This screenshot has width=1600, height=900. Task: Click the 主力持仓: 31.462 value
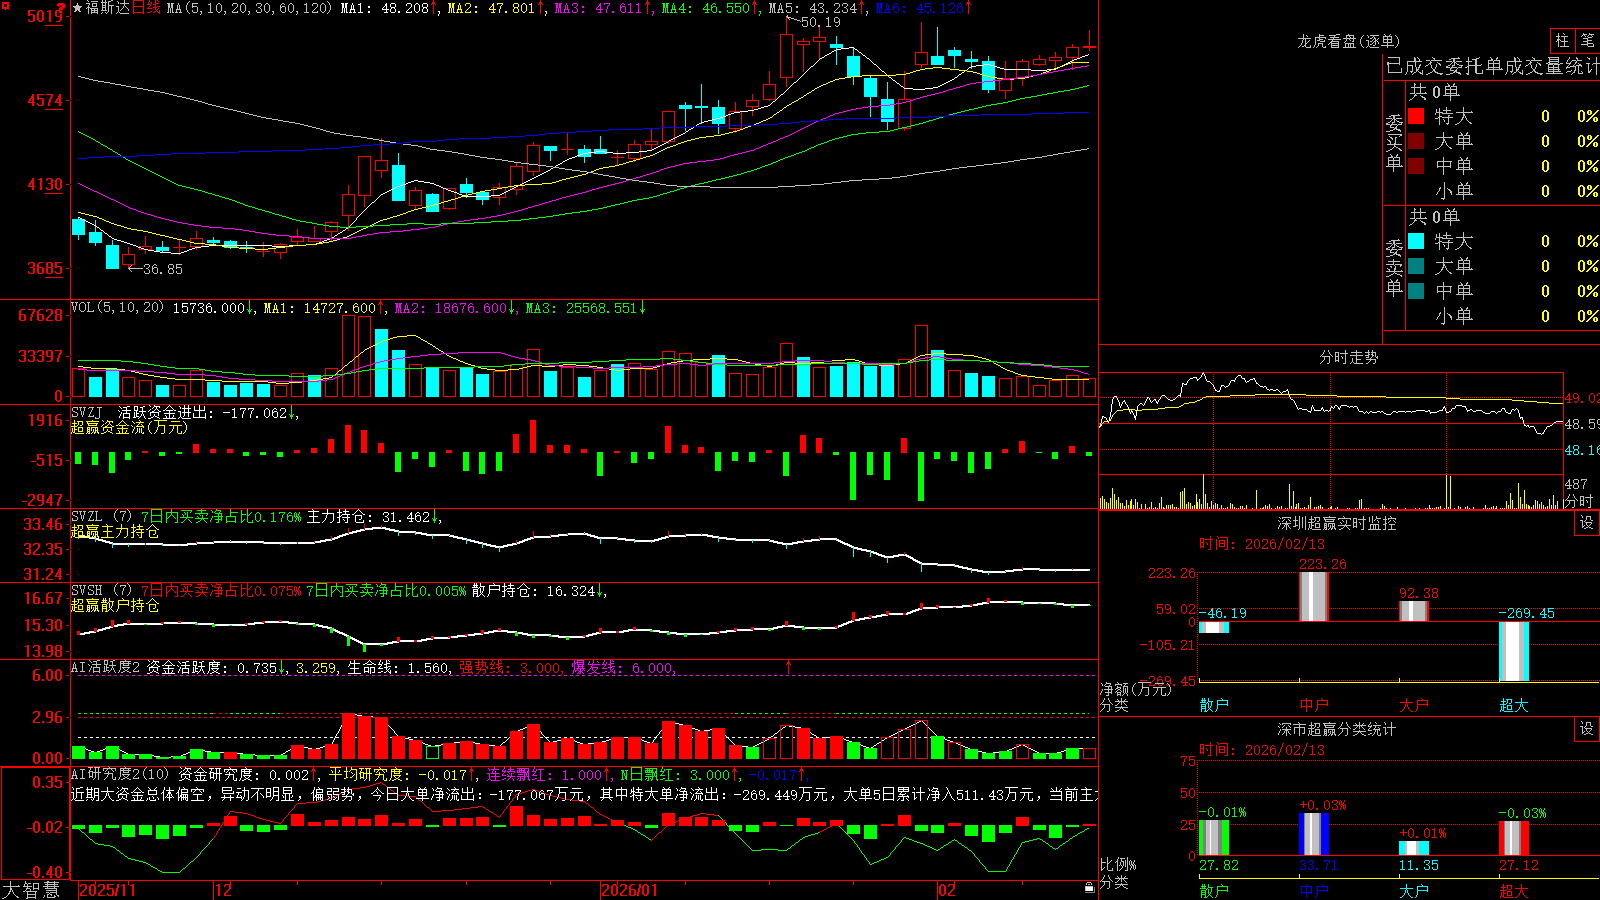point(374,517)
